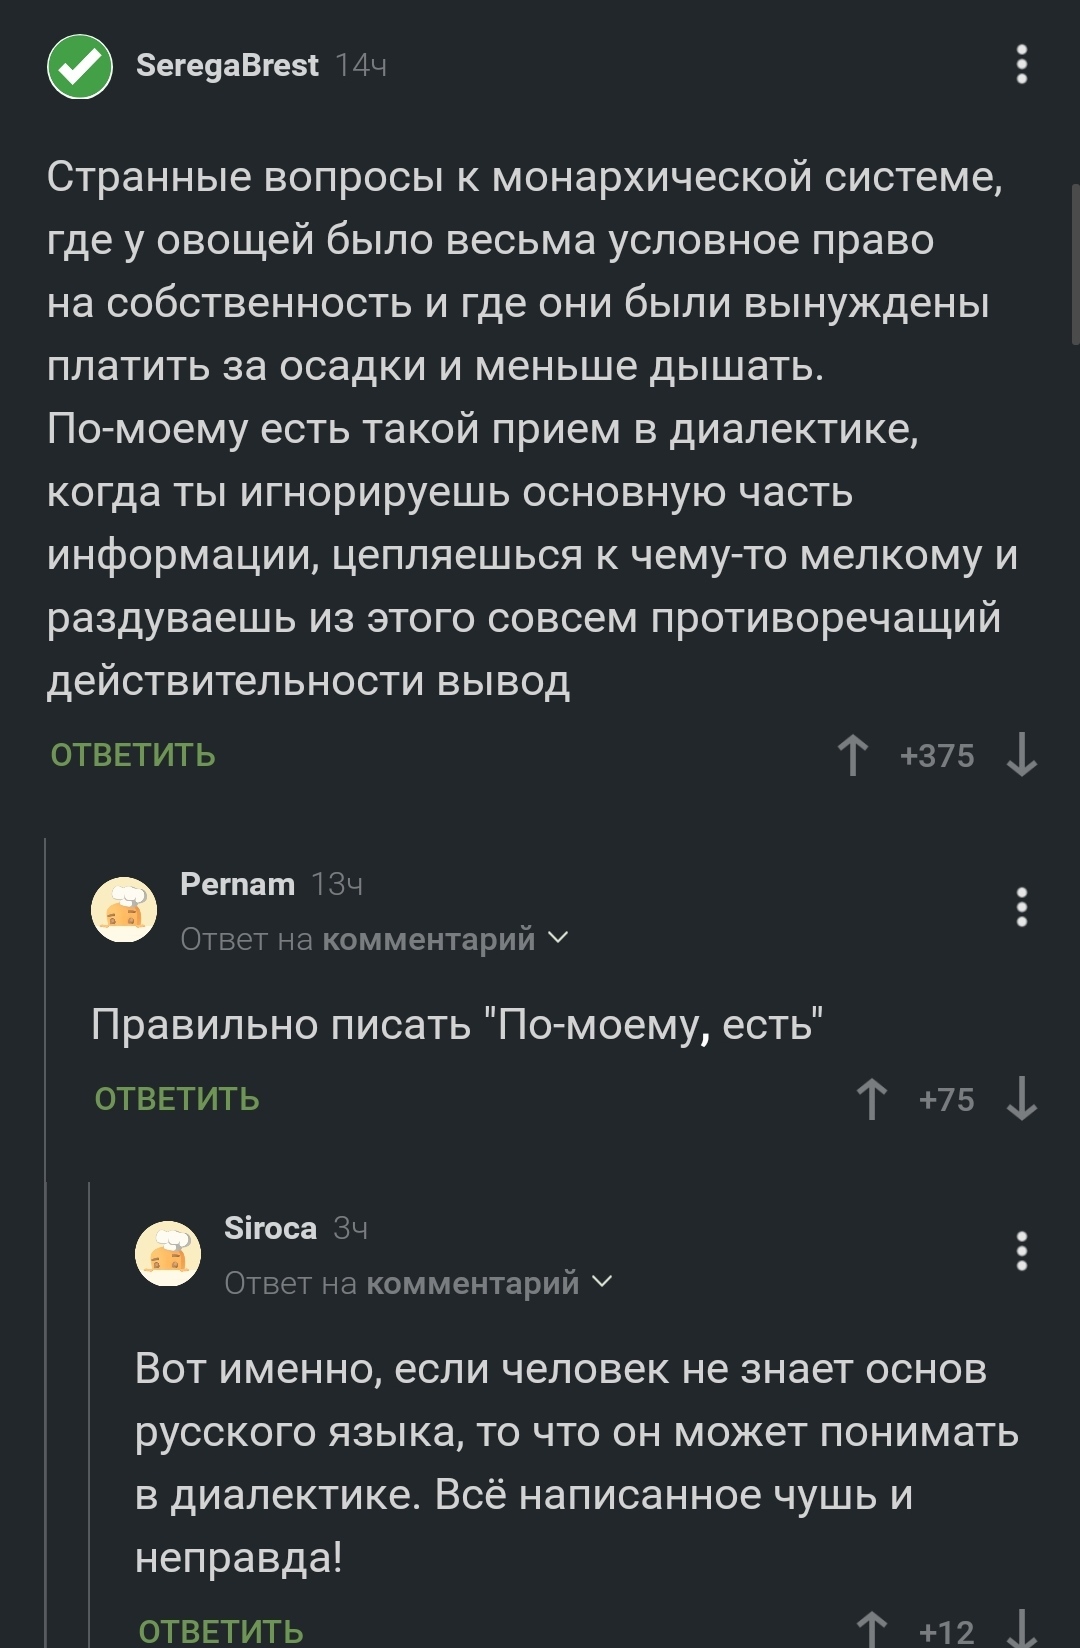Screen dimensions: 1080x1648
Task: Reply to SeregaBrest's comment
Action: point(133,755)
